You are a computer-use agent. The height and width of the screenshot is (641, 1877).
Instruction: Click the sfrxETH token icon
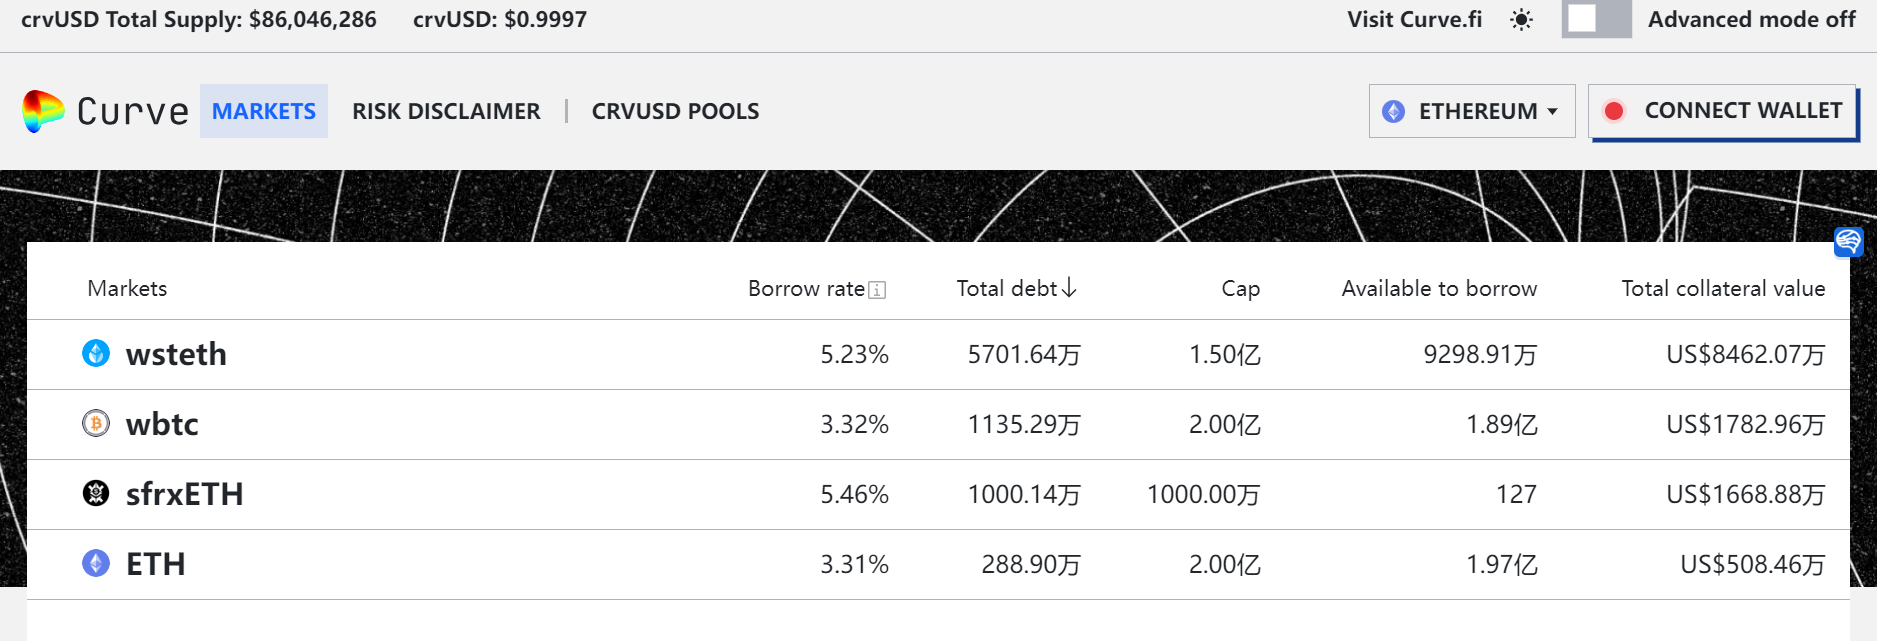click(x=96, y=494)
